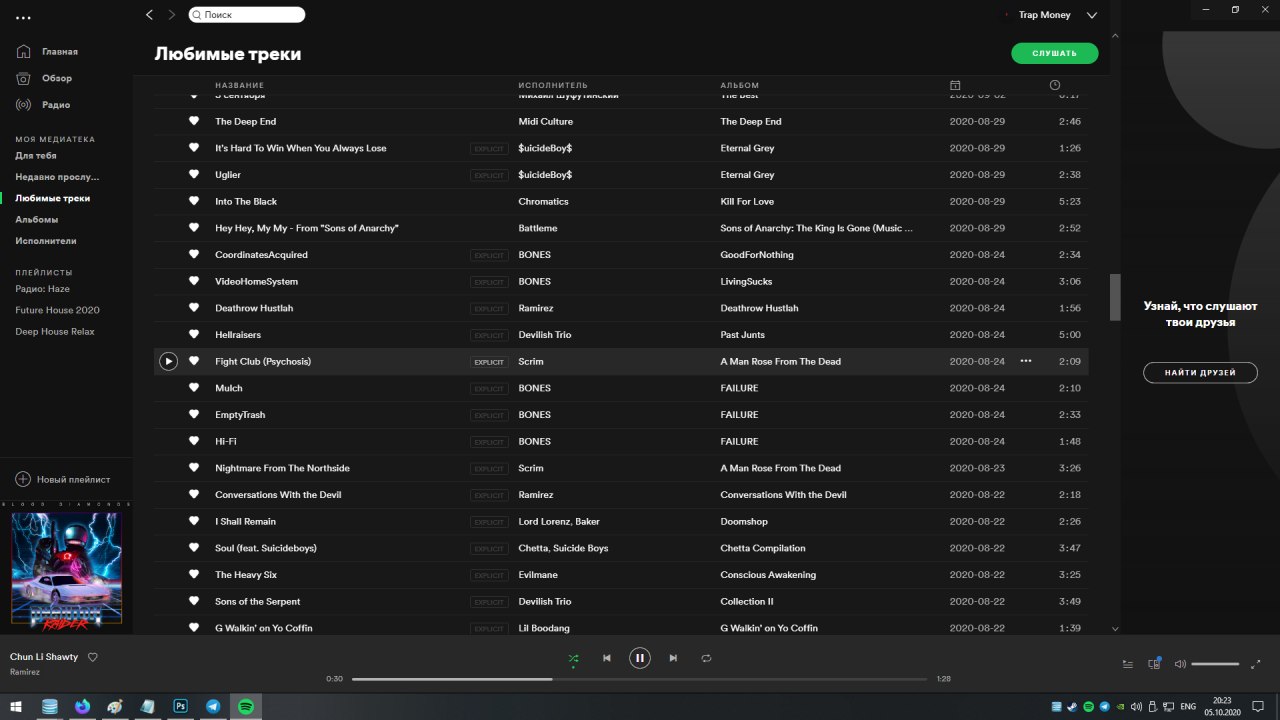Create a playlist with Новый плейлист

63,479
